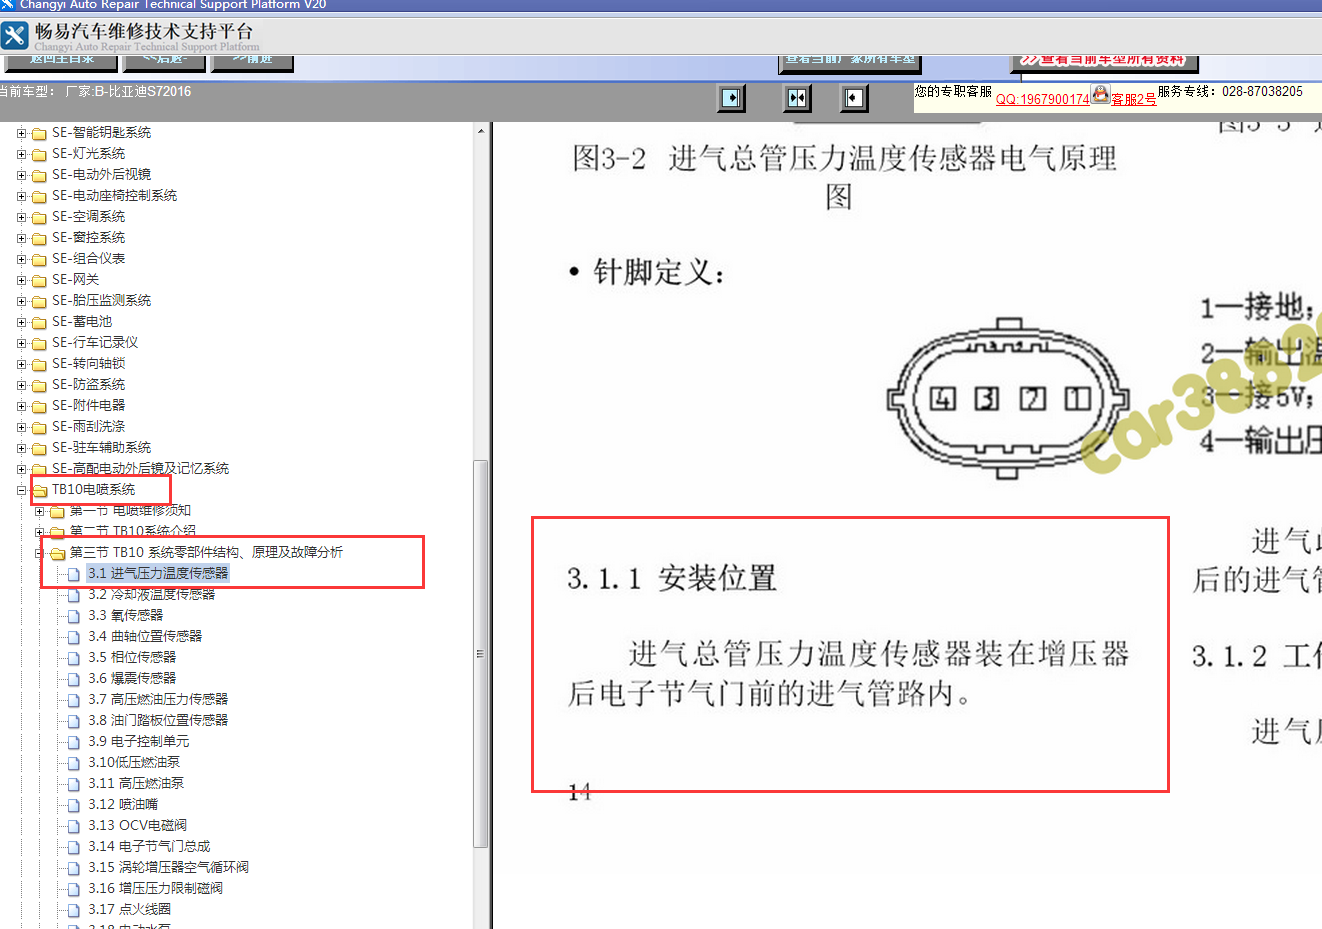Image resolution: width=1322 pixels, height=929 pixels.
Task: Click document icon of 3.11 高压燃油泵
Action: (73, 784)
